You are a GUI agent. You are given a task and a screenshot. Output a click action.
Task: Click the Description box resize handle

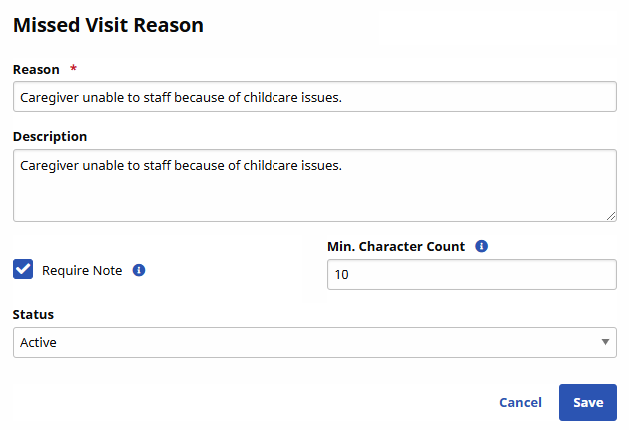pos(611,215)
